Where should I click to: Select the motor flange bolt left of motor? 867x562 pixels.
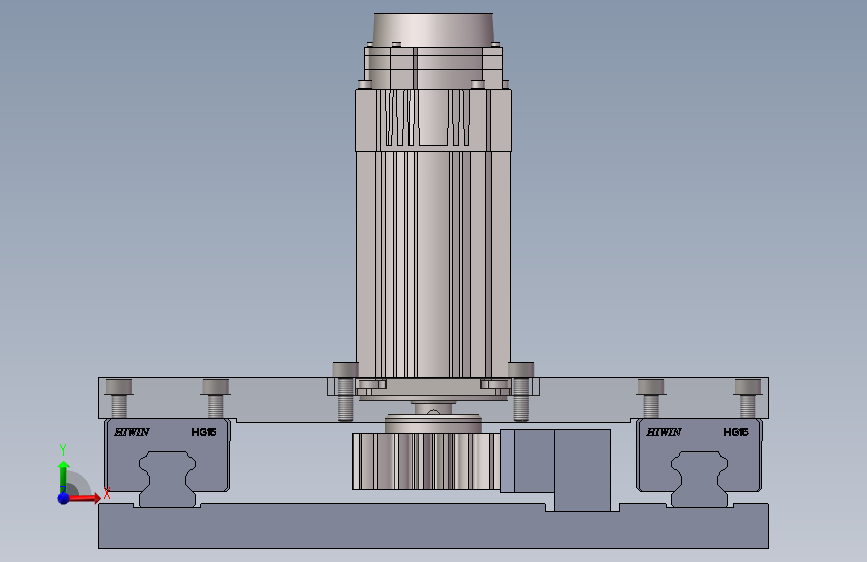click(x=345, y=392)
